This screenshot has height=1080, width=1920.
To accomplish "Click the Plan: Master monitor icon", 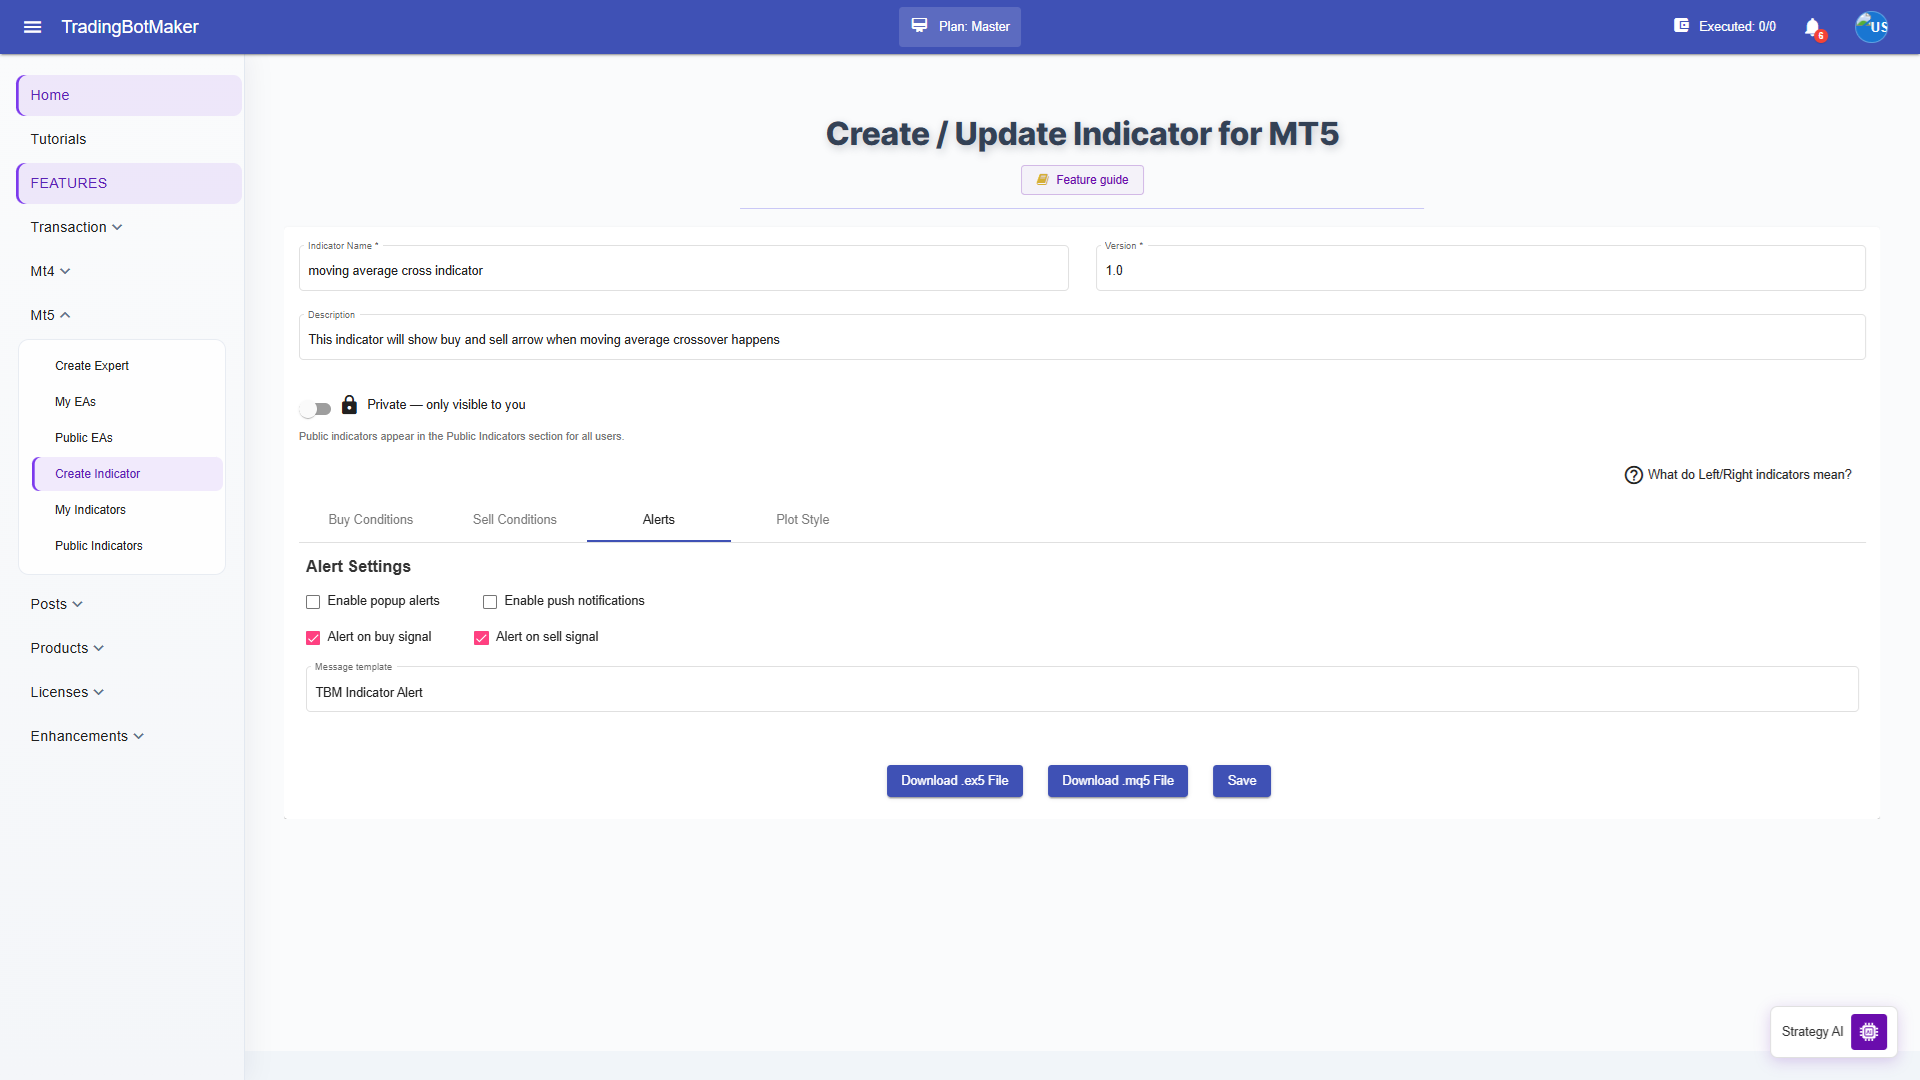I will (x=919, y=26).
